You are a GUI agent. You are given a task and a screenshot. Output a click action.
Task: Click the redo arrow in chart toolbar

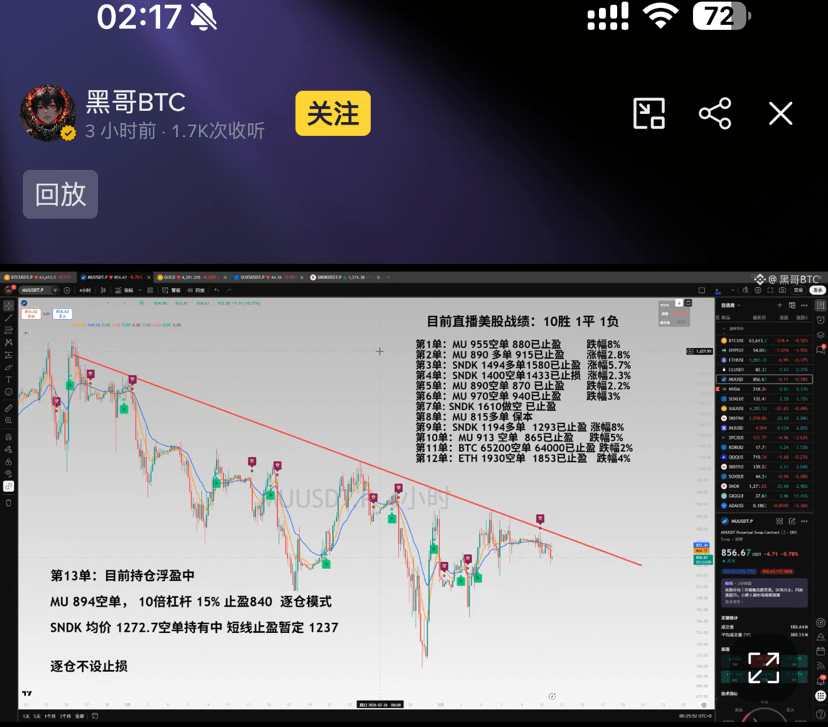(x=229, y=290)
